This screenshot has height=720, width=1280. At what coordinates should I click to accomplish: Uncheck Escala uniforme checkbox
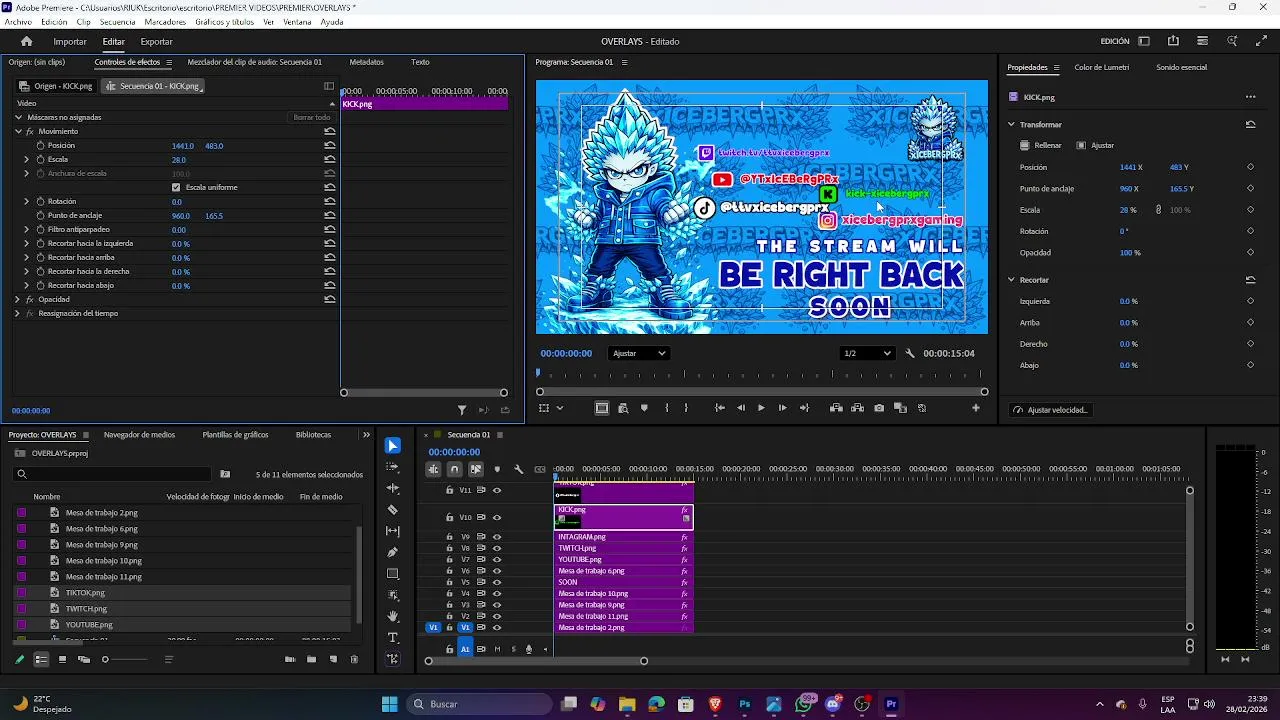coord(176,187)
